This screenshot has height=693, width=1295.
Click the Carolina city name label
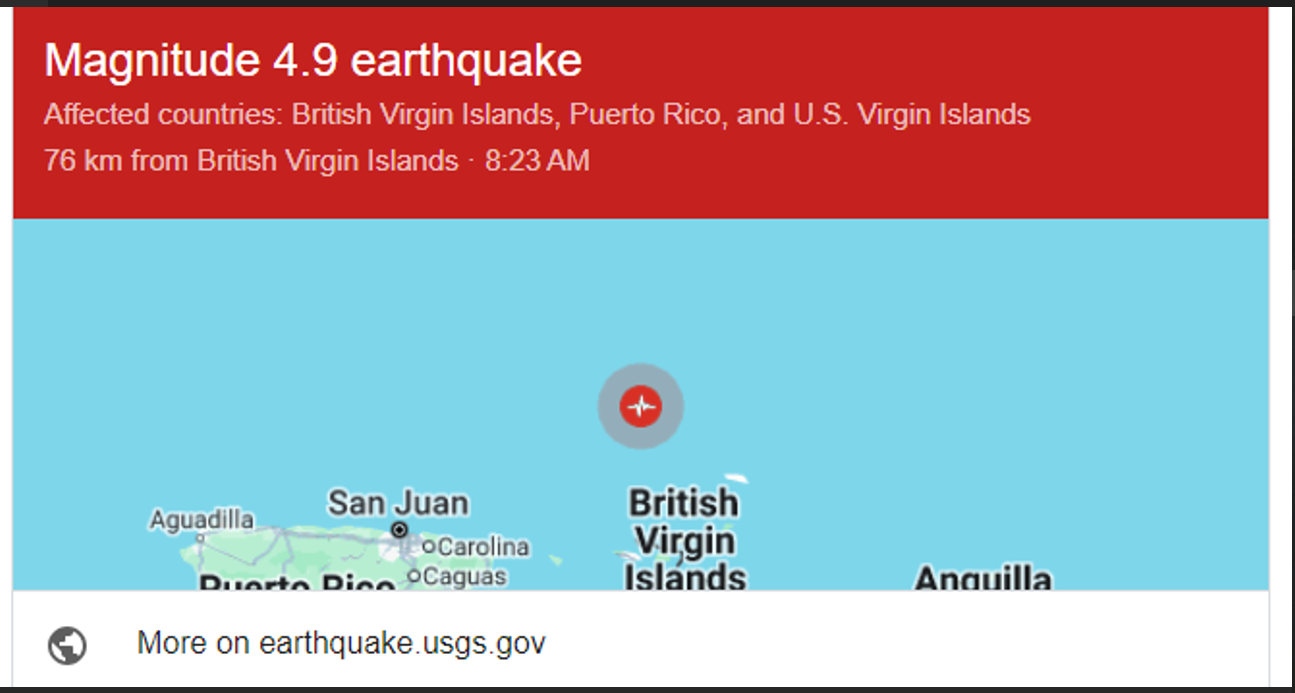pos(483,547)
